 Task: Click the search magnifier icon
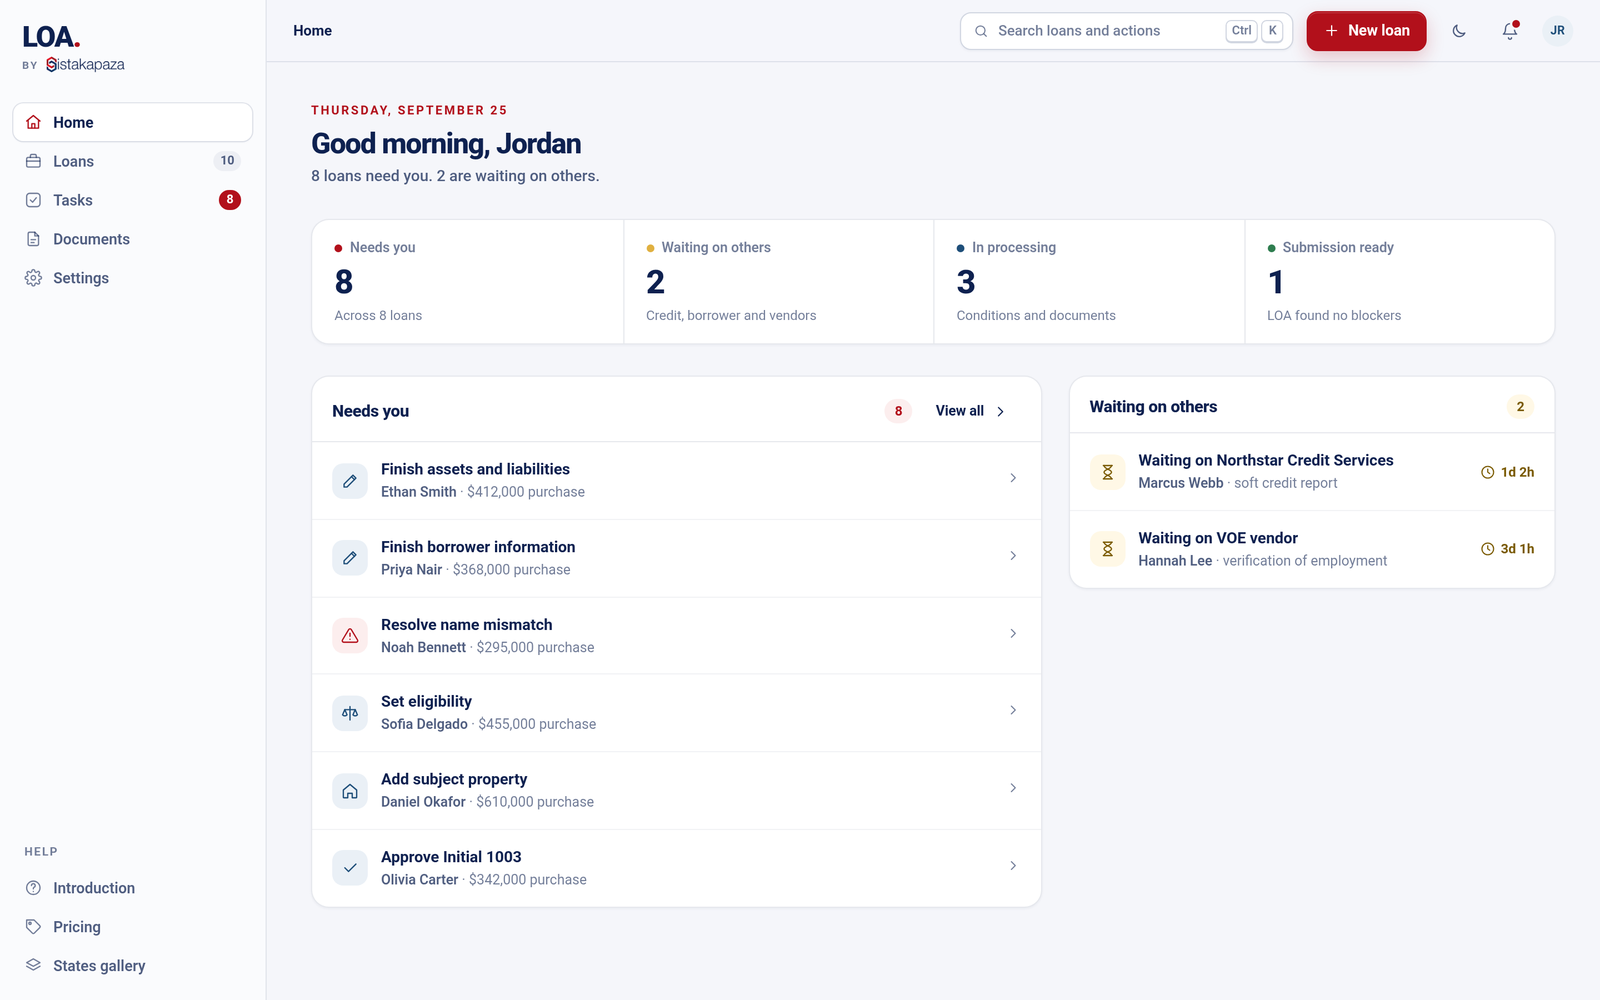tap(981, 31)
